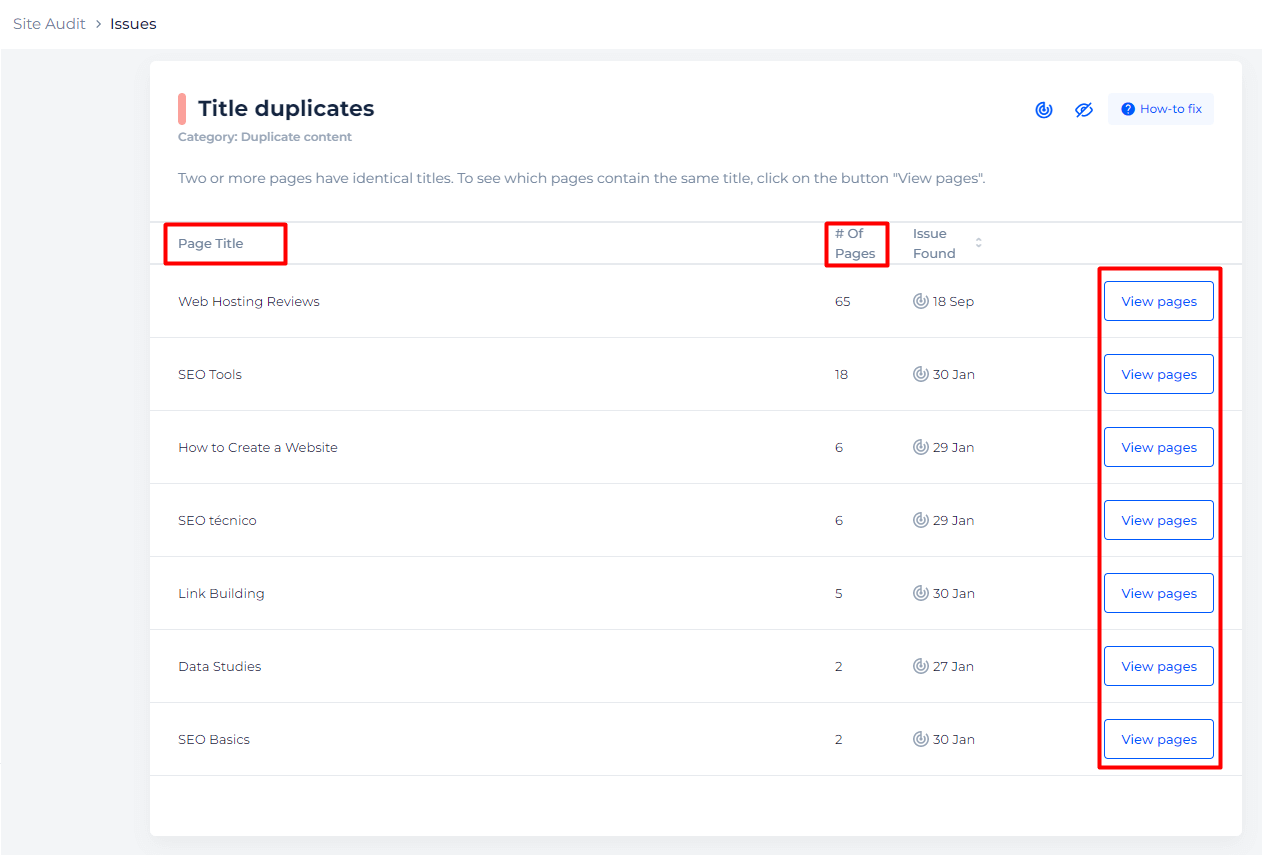
Task: Click the target icon next to How to Create a Website's date
Action: [x=921, y=447]
